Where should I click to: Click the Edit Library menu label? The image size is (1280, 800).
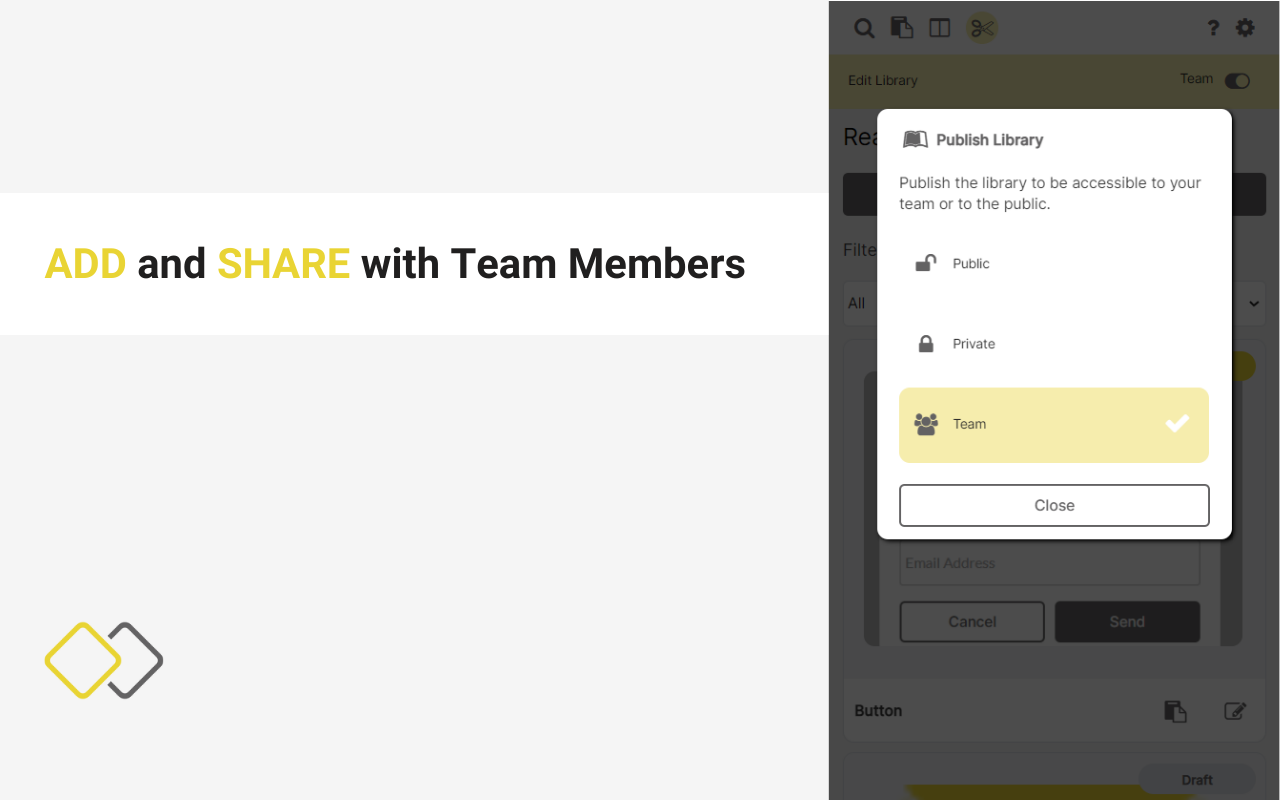click(x=882, y=80)
